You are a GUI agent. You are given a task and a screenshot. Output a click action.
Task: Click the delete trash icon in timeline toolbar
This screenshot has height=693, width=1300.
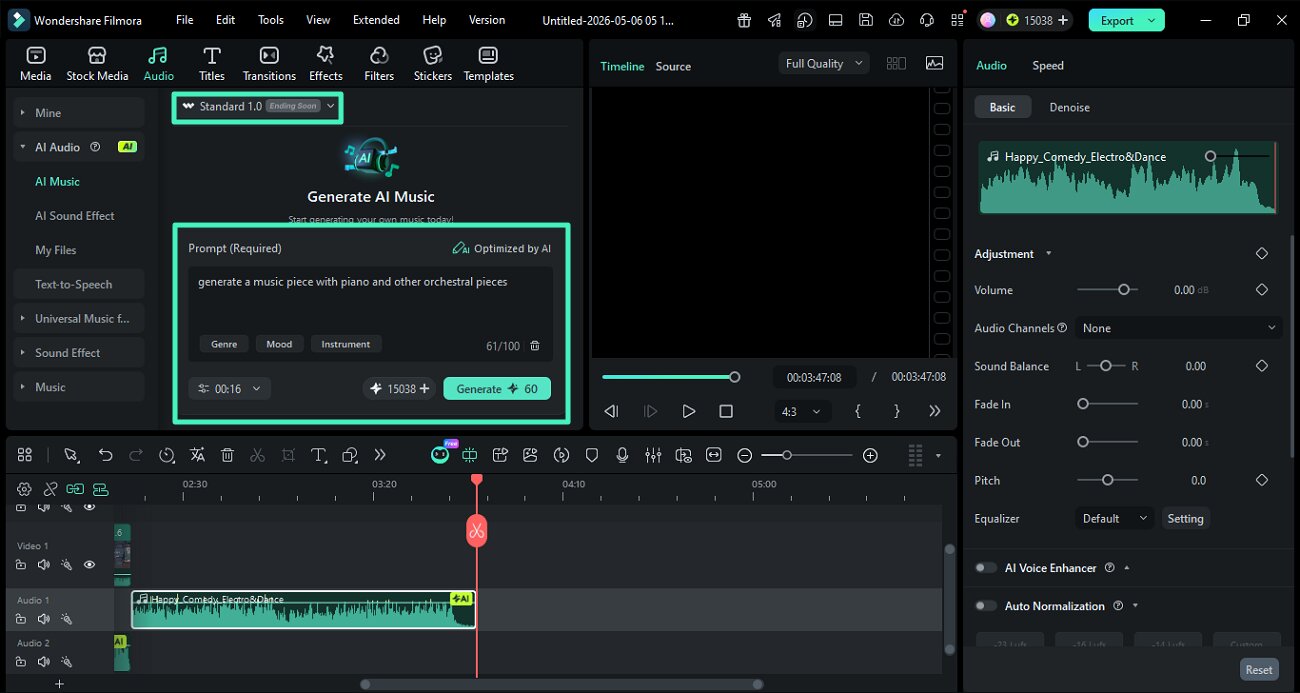[227, 455]
